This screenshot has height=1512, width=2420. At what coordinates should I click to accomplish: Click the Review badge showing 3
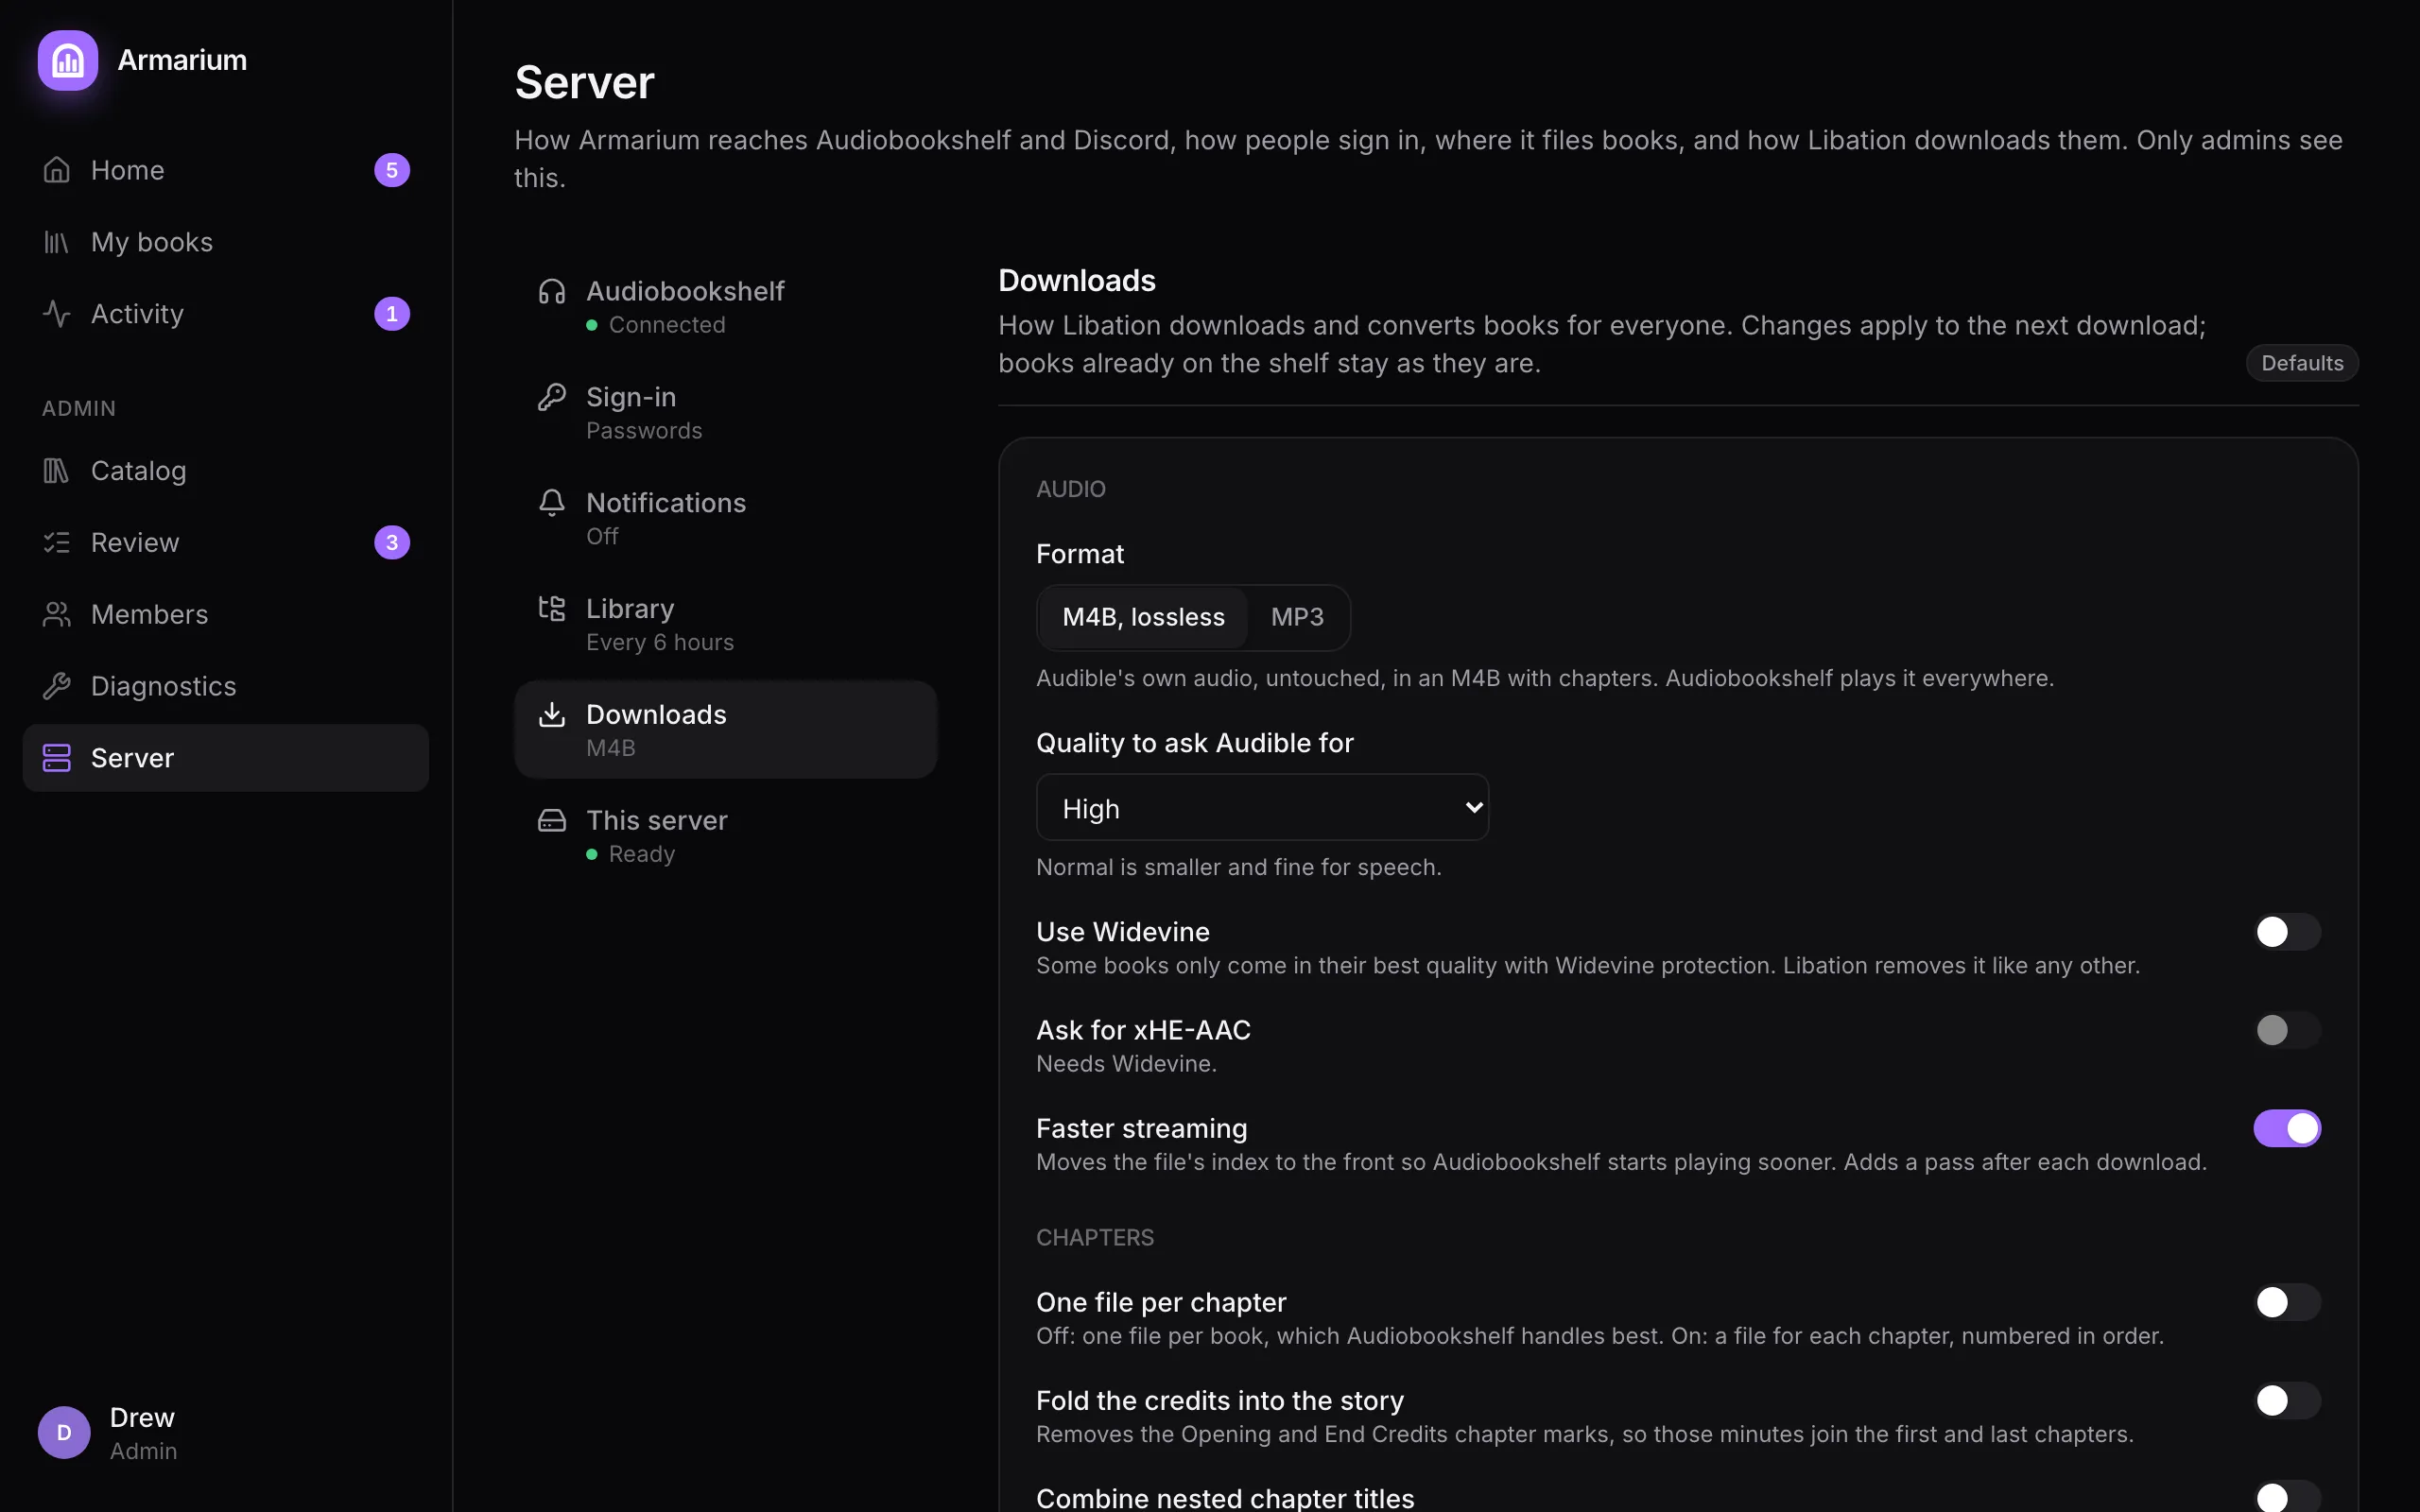[392, 542]
